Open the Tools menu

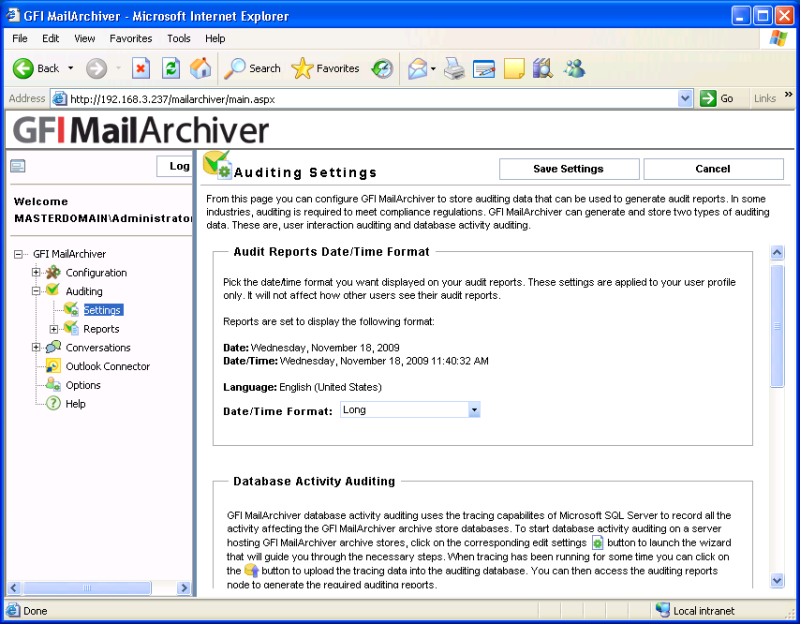click(179, 38)
